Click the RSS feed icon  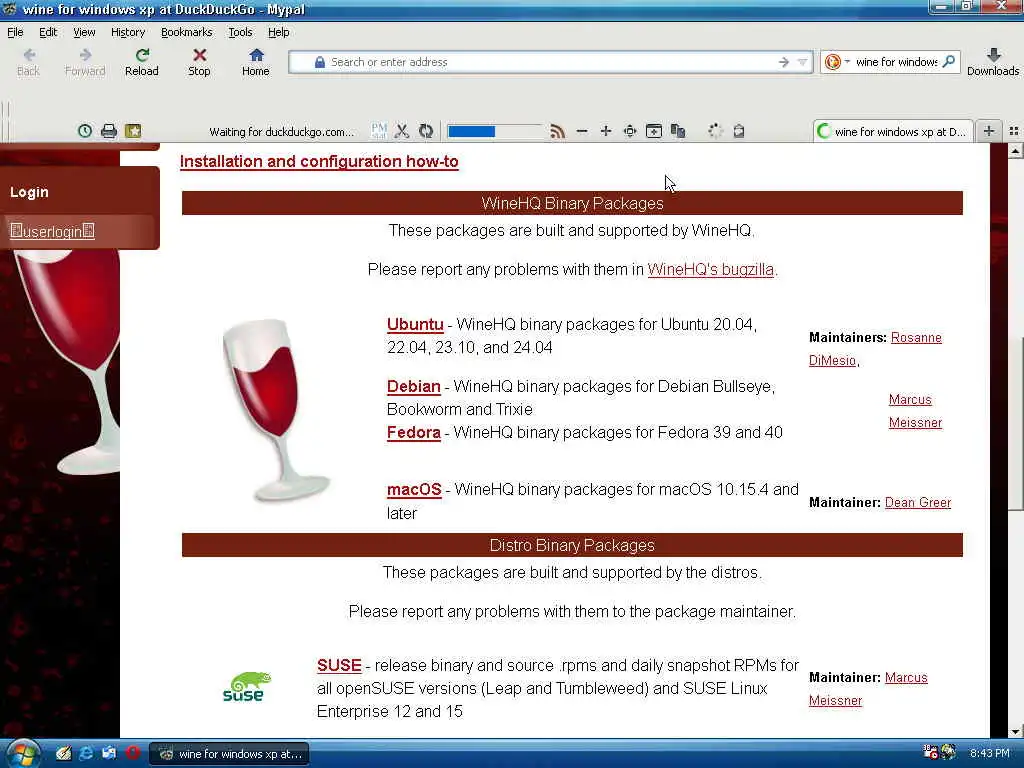pyautogui.click(x=557, y=131)
